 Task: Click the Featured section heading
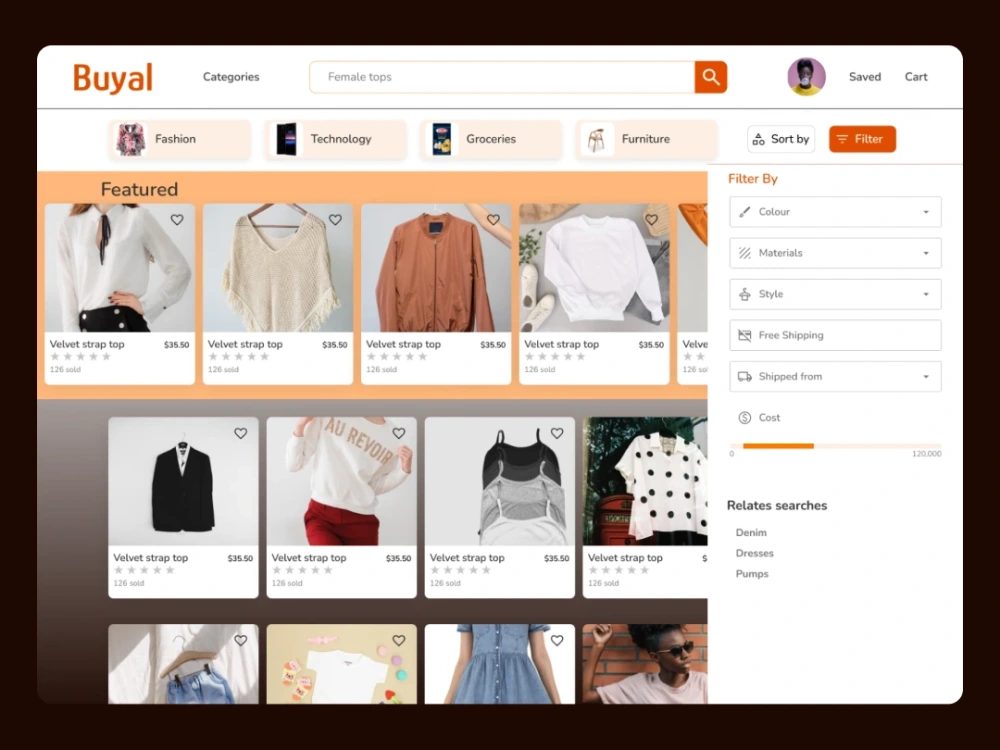(139, 189)
